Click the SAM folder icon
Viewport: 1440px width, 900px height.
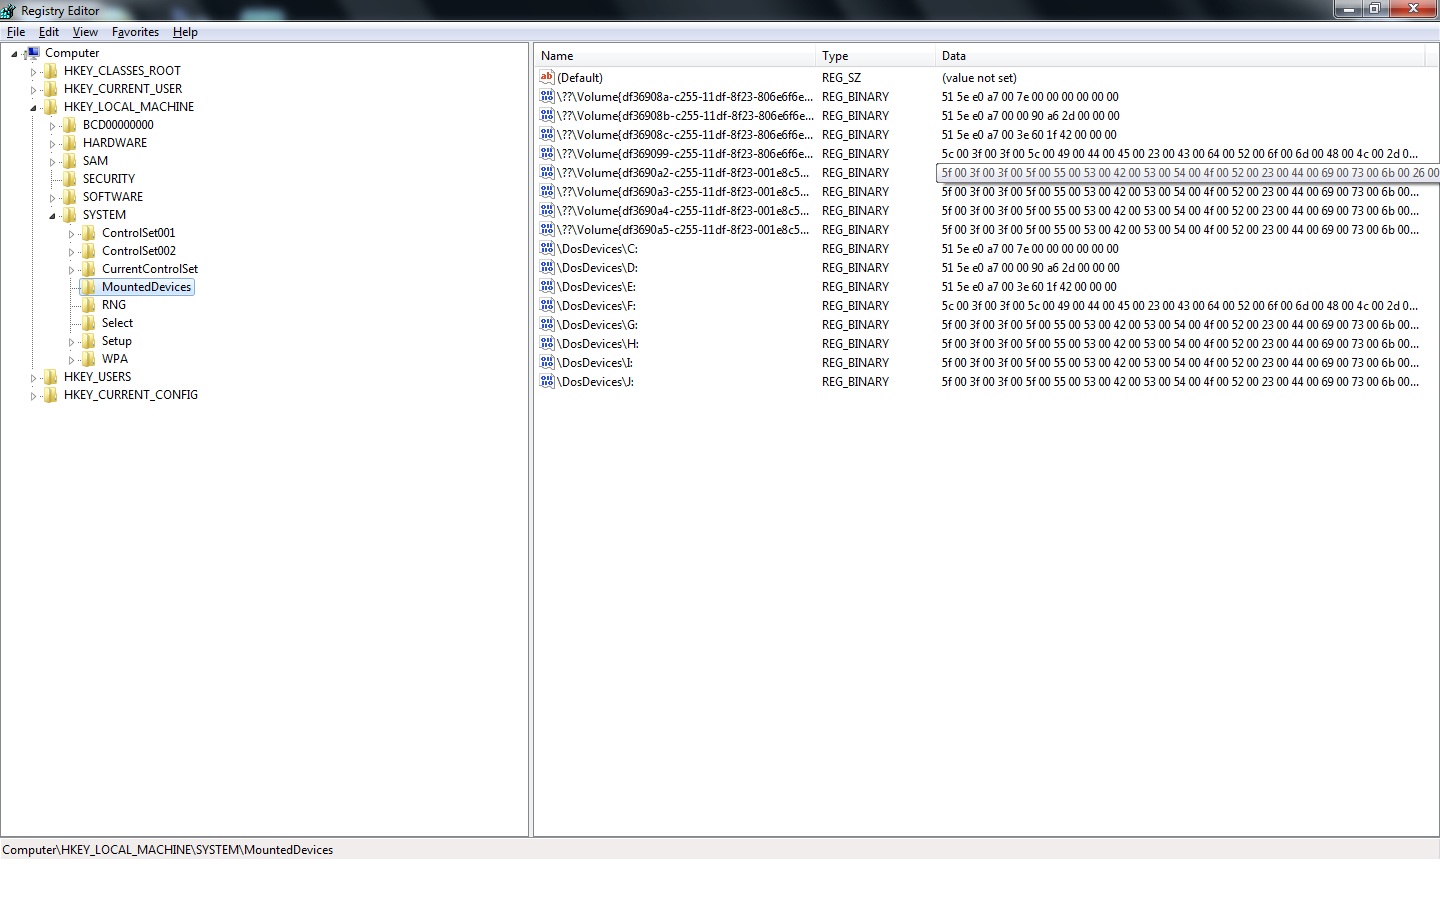[70, 161]
